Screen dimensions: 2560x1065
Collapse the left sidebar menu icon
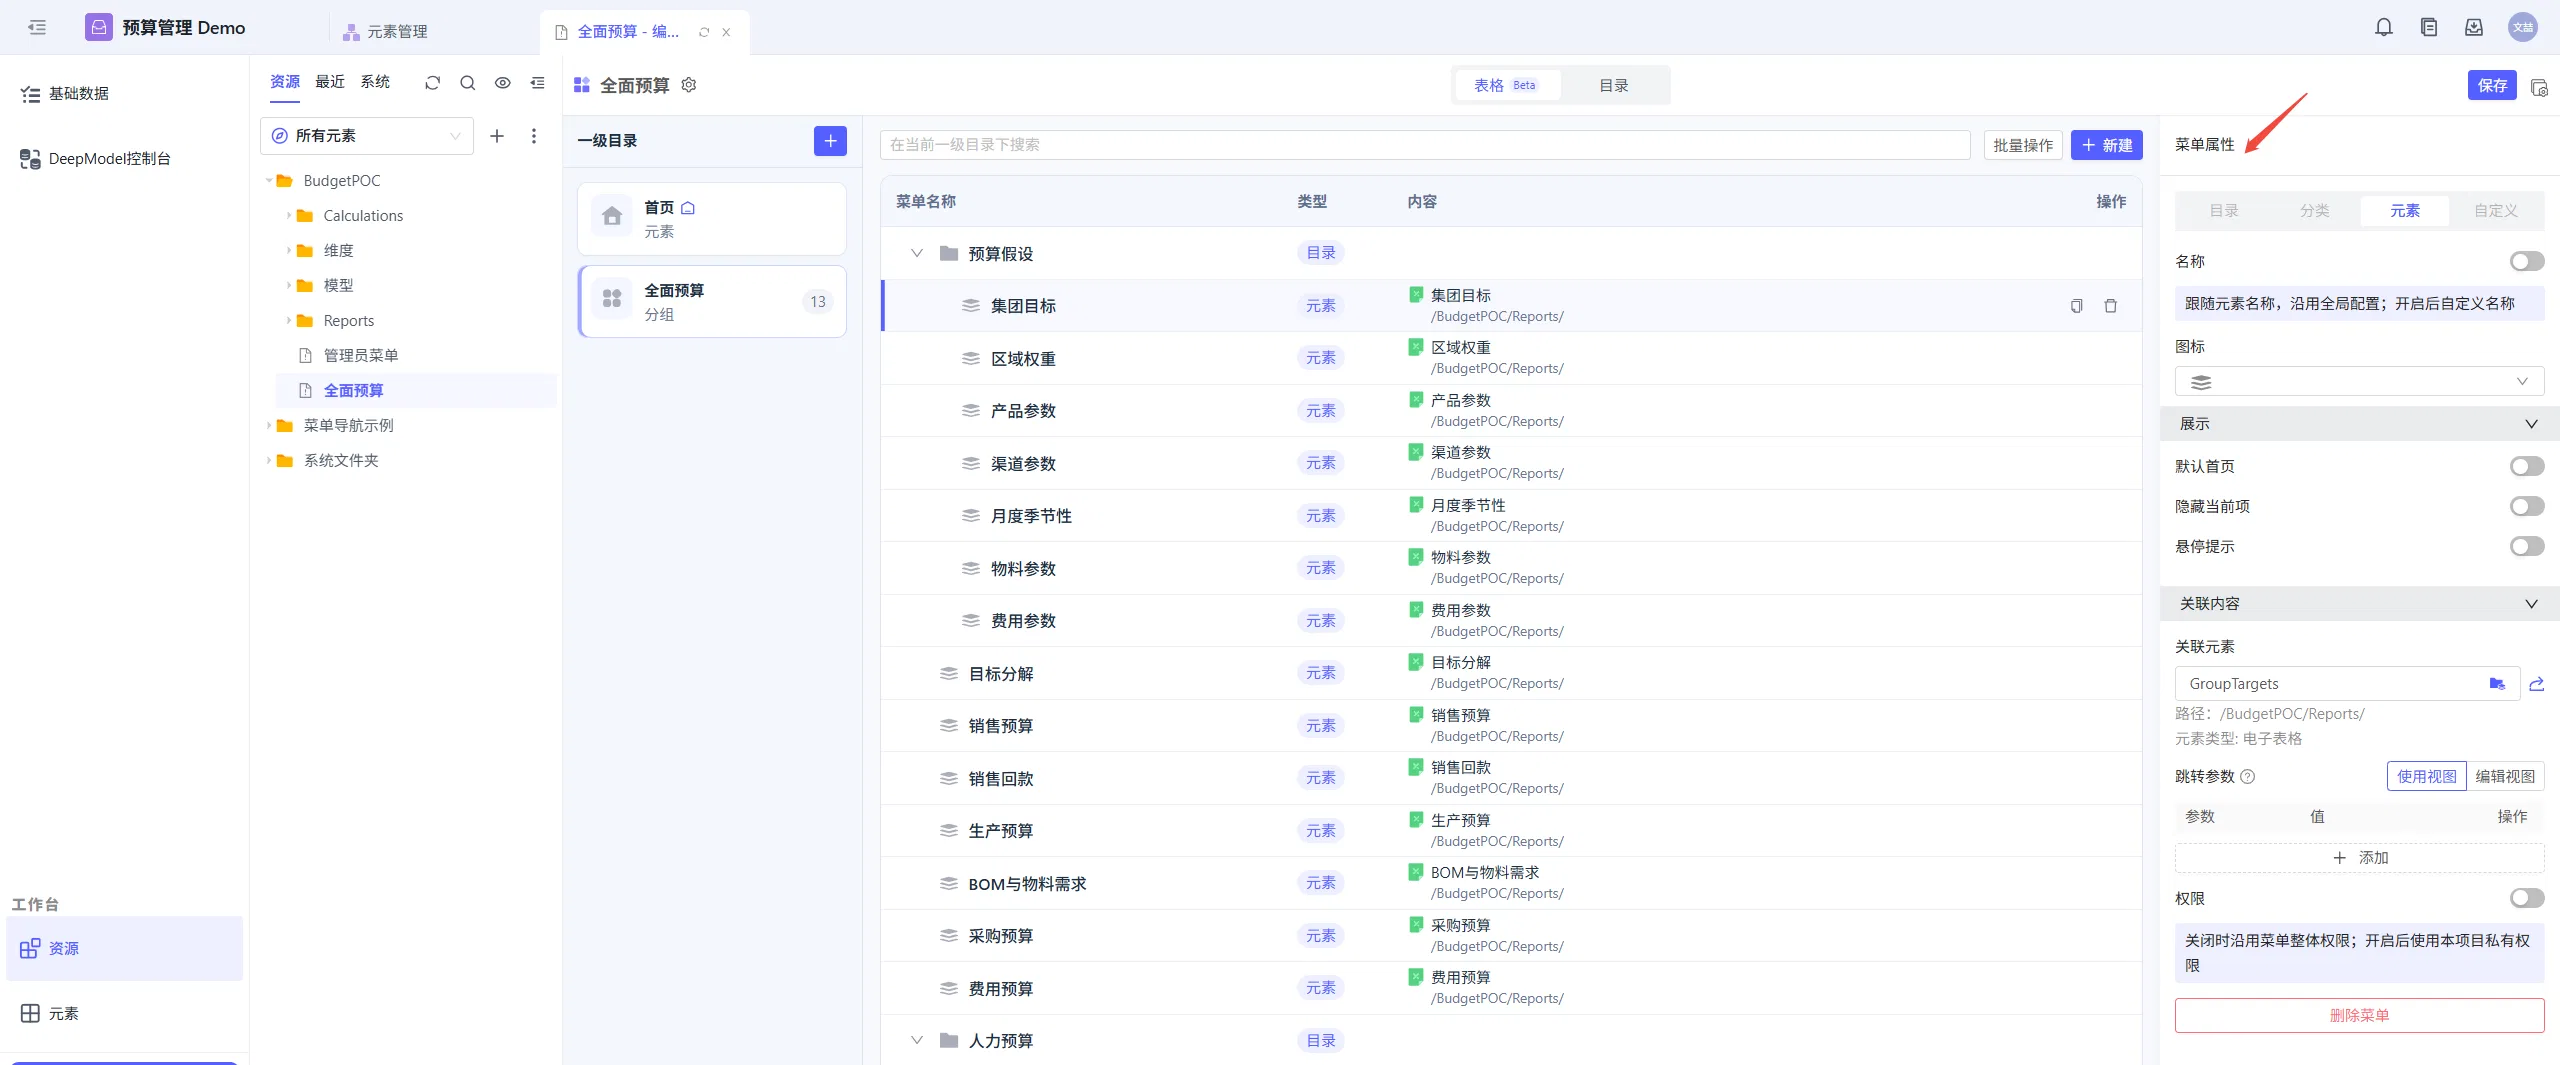pos(37,28)
